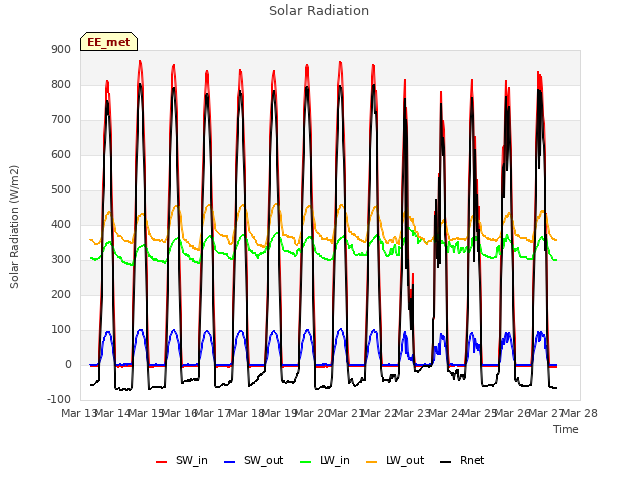Click the 500 y-axis tick label

pyautogui.click(x=61, y=189)
